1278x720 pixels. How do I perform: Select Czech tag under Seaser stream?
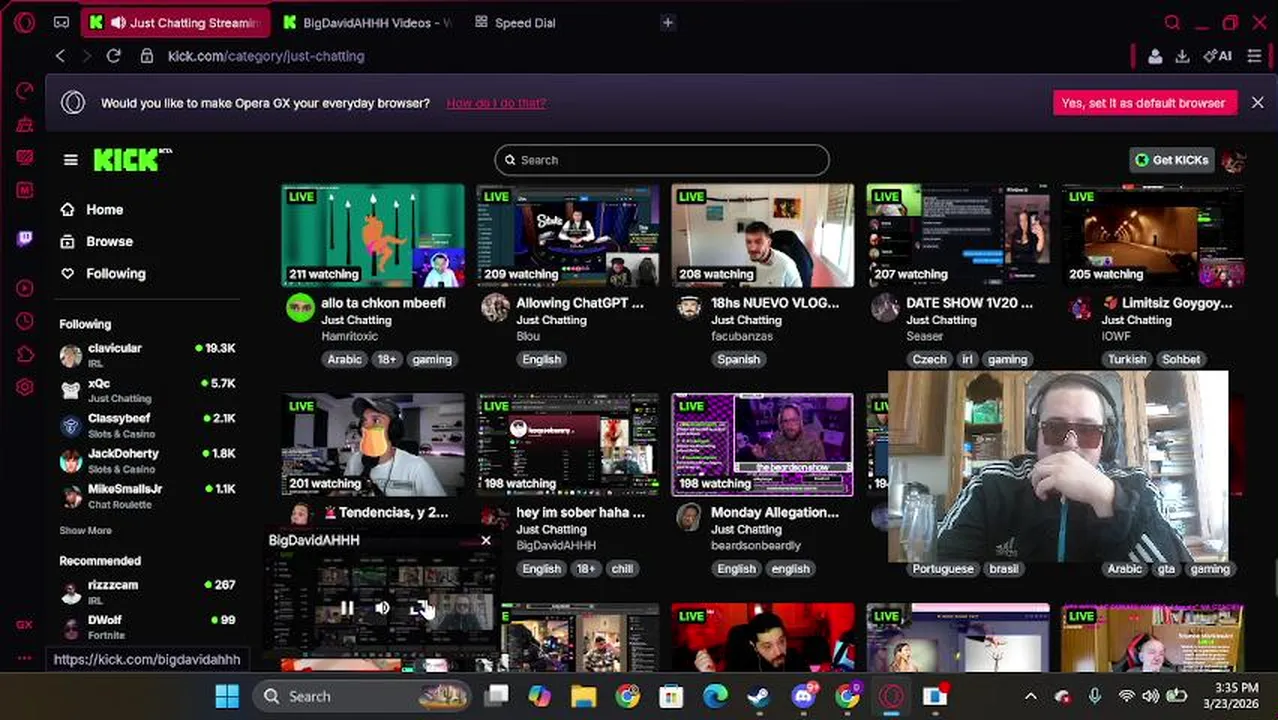pyautogui.click(x=929, y=359)
